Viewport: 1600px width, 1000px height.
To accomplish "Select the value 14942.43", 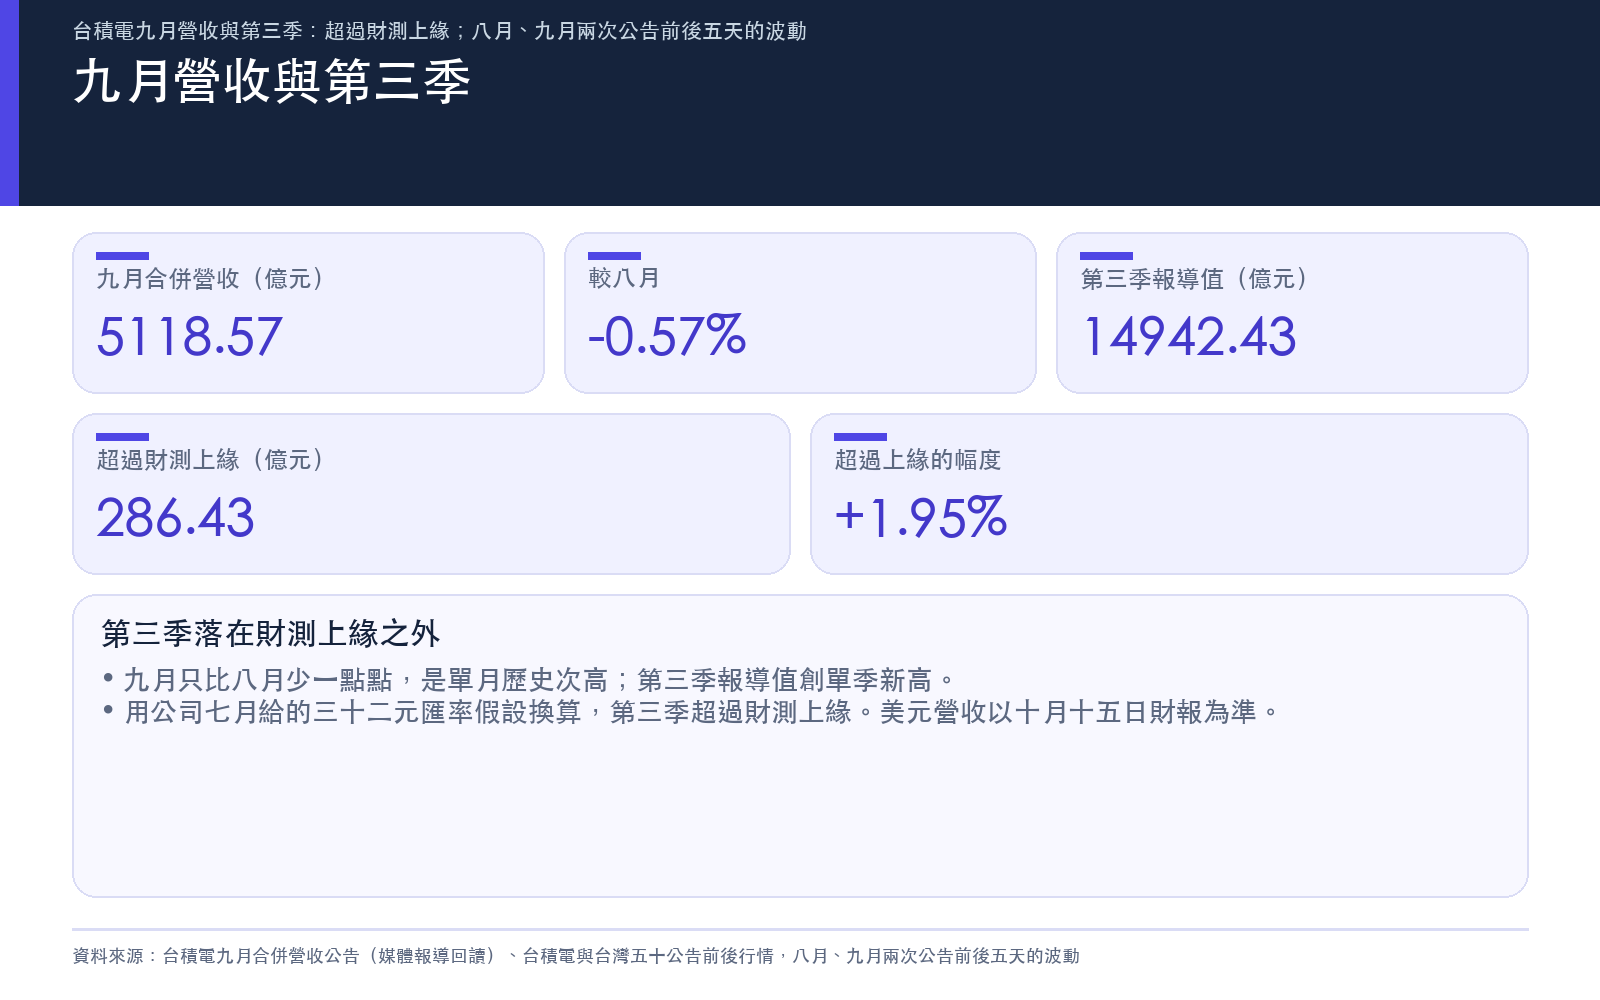I will coord(1189,336).
